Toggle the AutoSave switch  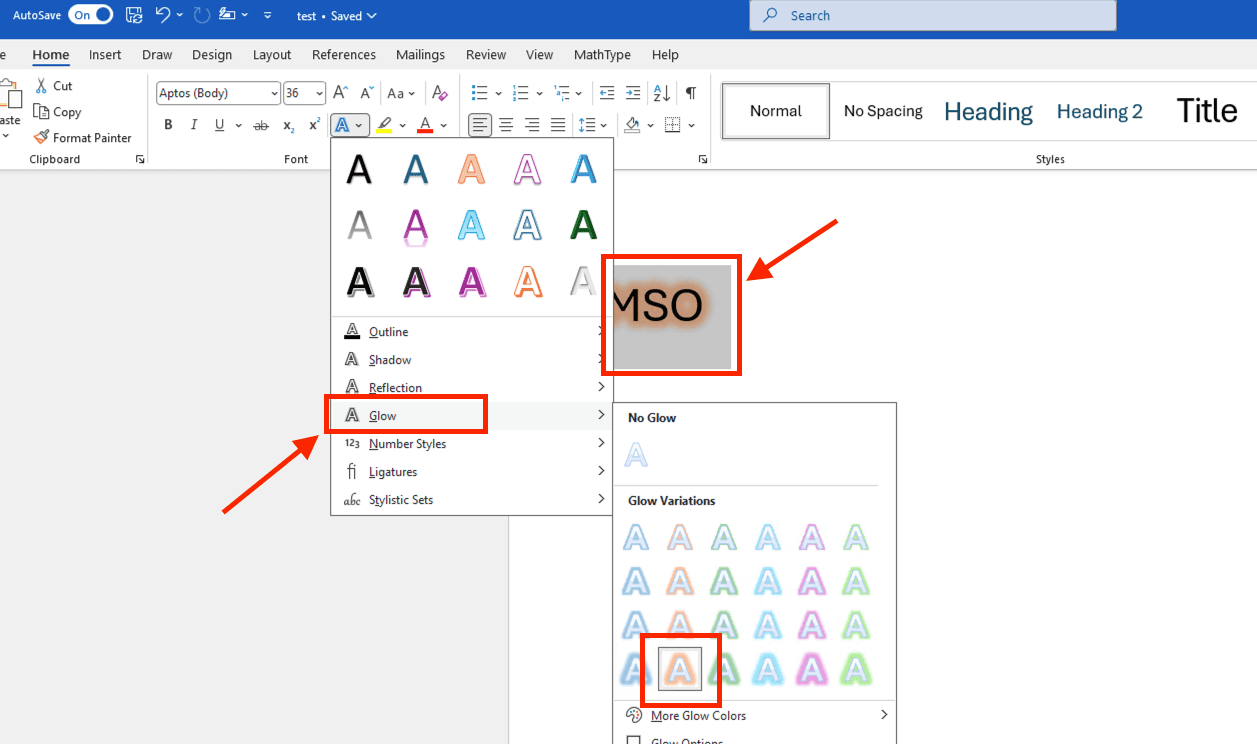pos(90,15)
